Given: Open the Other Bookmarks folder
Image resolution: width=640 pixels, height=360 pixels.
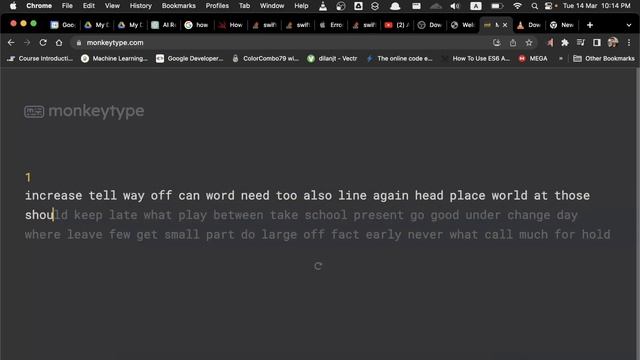Looking at the screenshot, I should [604, 58].
